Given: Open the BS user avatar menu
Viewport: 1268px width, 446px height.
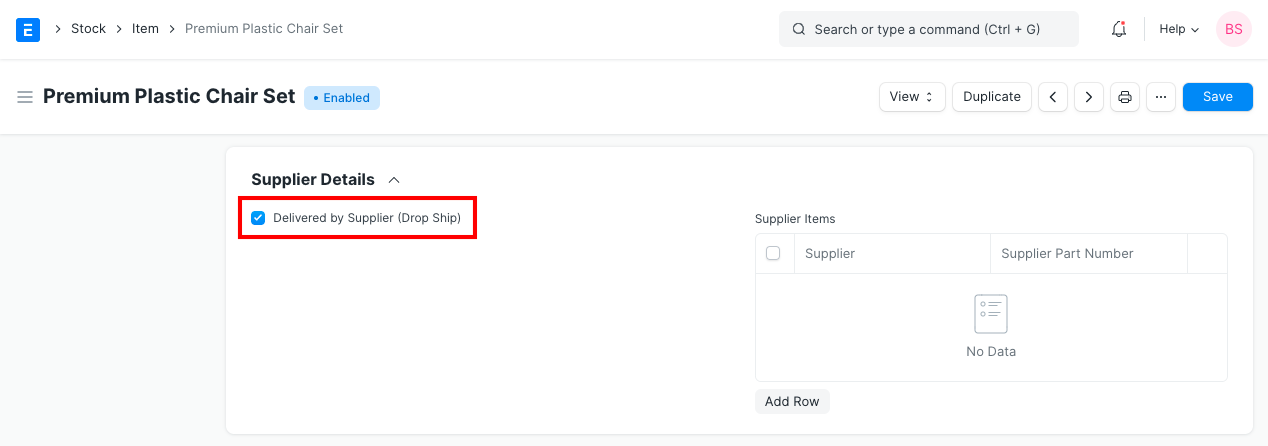Looking at the screenshot, I should pos(1233,29).
